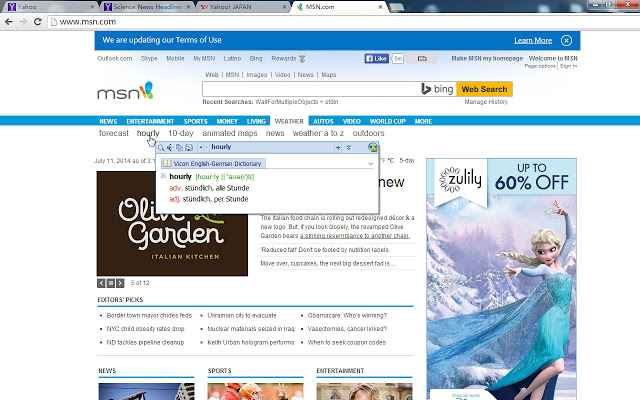Click the blue right-arrow go icon beside hourly
The image size is (640, 400).
tap(338, 147)
